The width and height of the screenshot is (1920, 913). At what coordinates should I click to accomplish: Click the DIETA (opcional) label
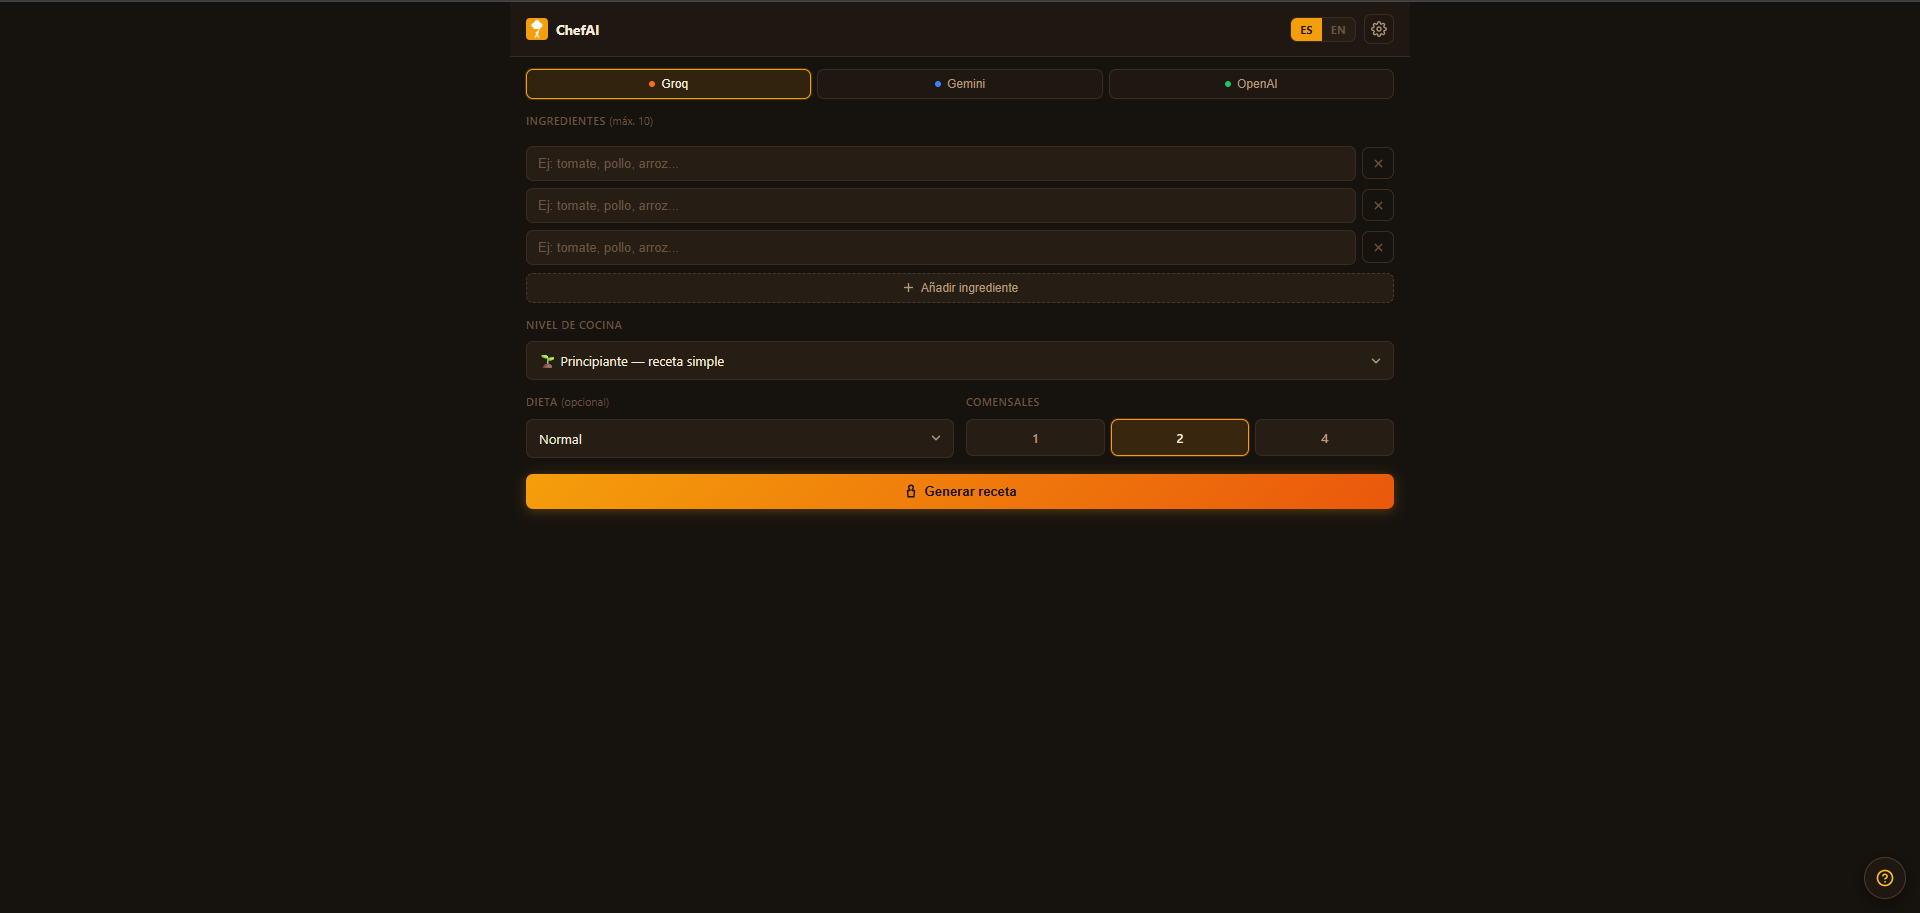tap(567, 402)
